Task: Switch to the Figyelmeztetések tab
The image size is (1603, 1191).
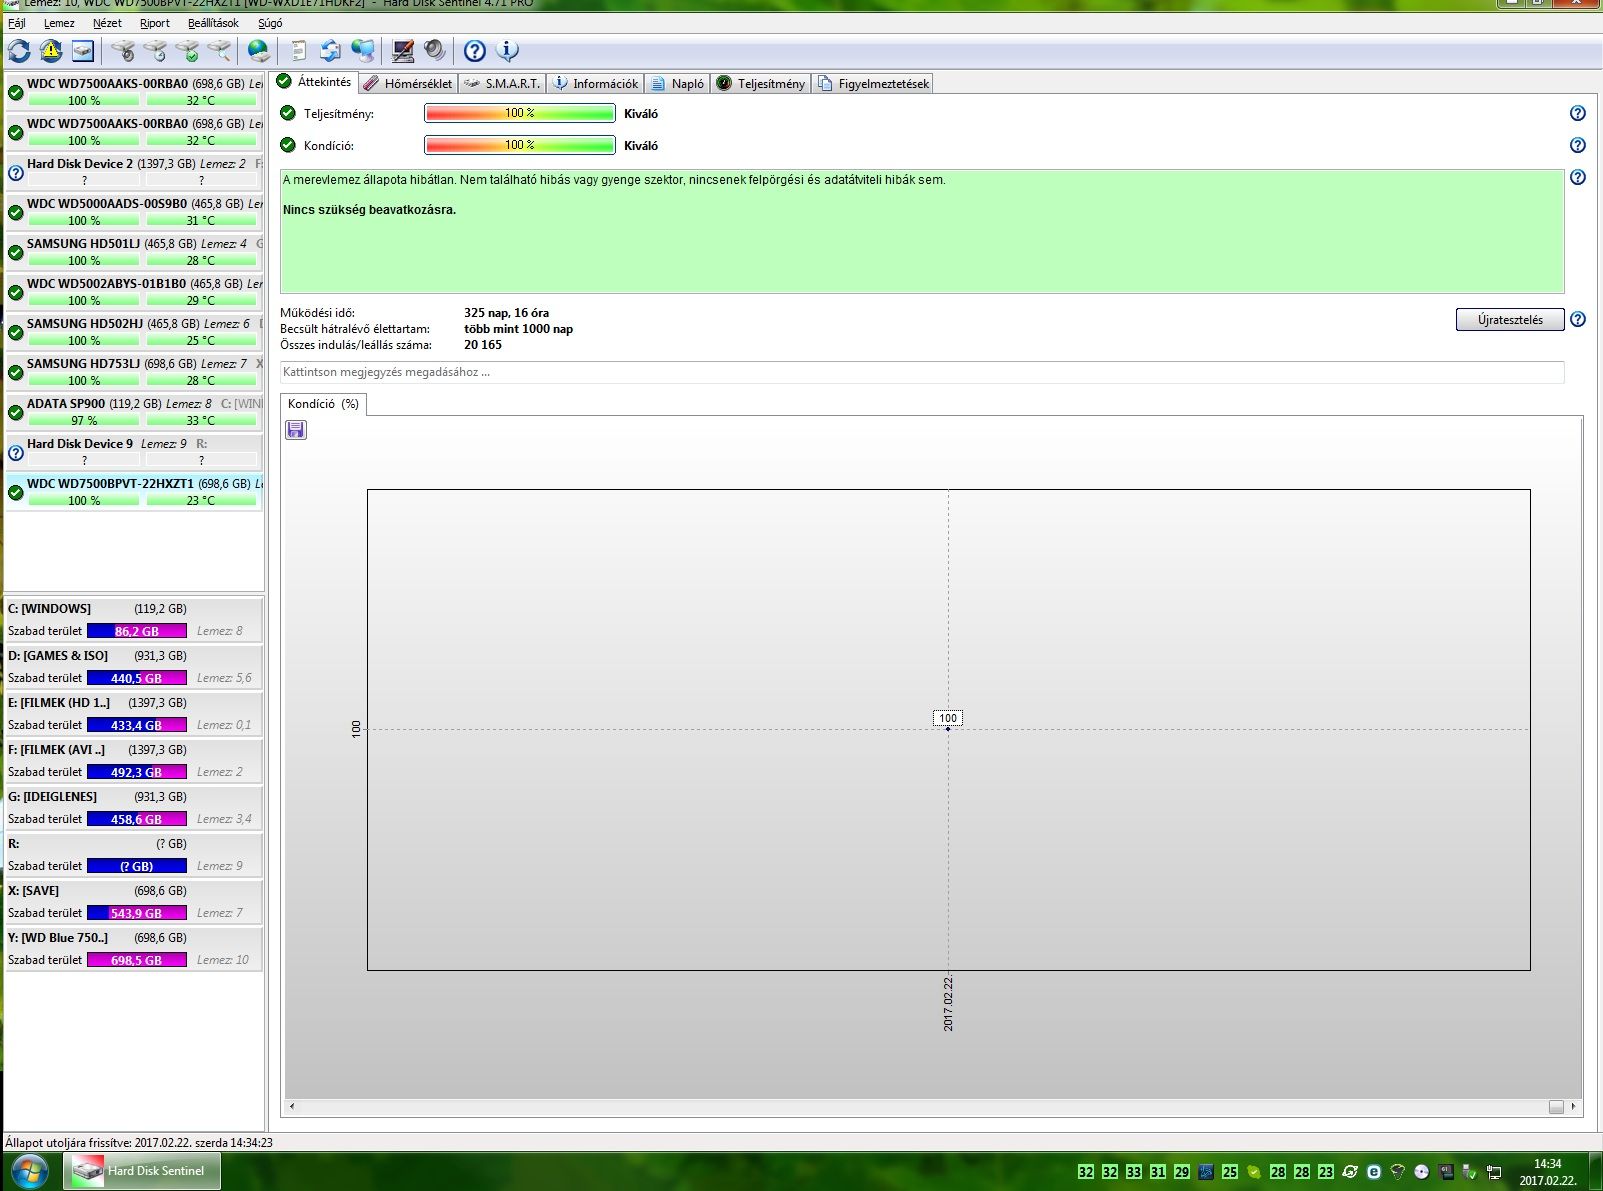Action: tap(874, 84)
